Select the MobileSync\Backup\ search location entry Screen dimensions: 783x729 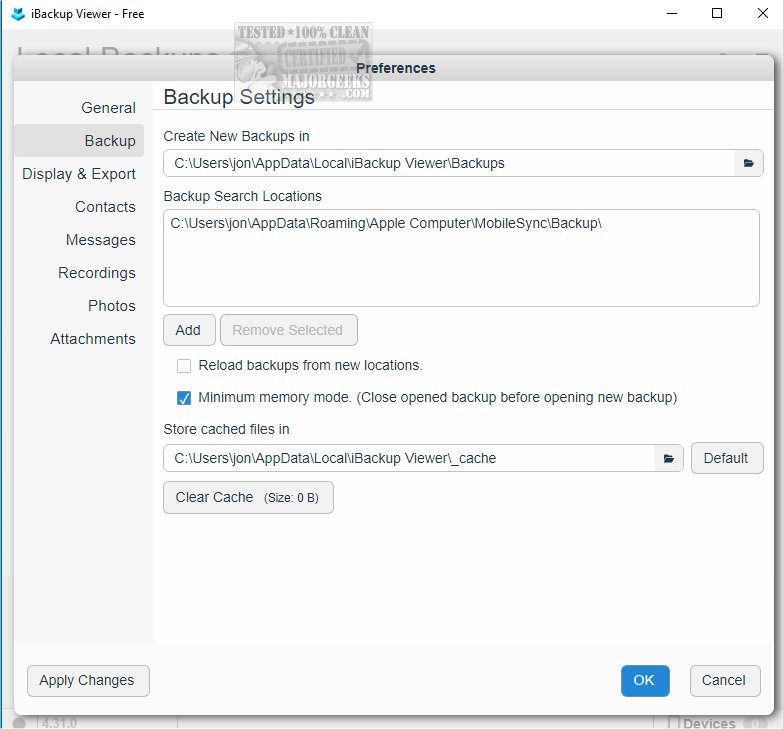coord(386,223)
